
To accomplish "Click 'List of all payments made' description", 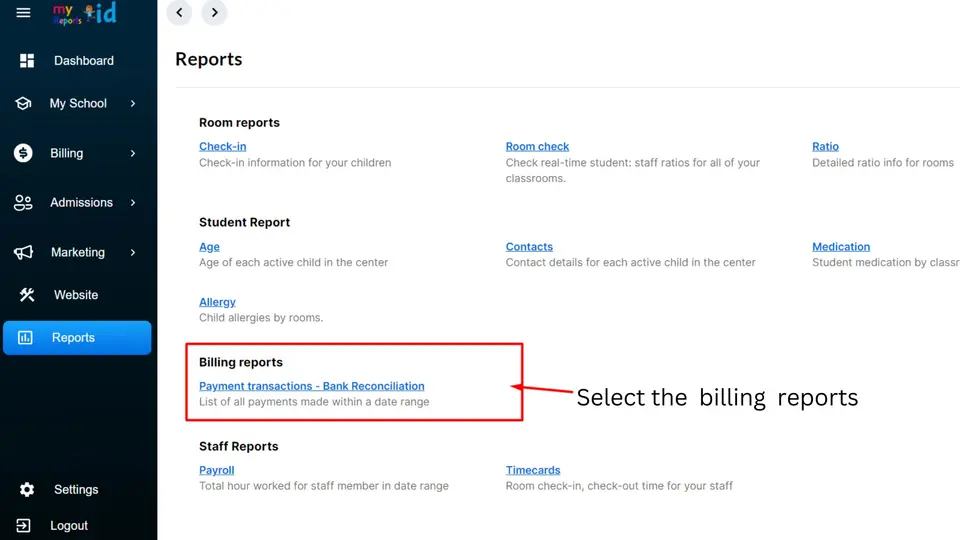I will point(314,402).
